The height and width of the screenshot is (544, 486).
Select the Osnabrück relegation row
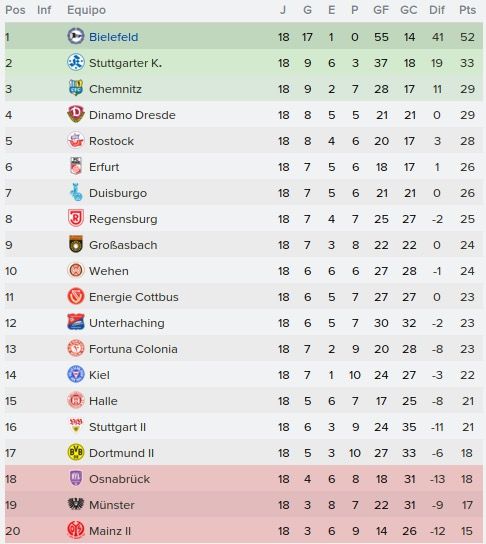(244, 479)
